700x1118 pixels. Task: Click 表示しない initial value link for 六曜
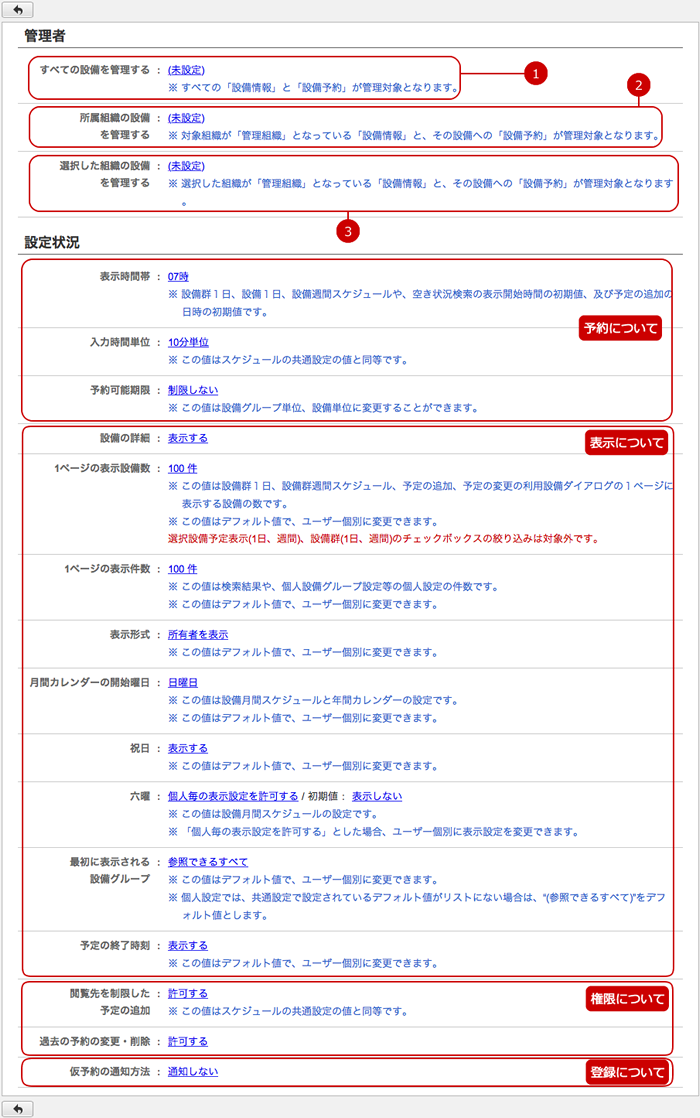(x=376, y=796)
